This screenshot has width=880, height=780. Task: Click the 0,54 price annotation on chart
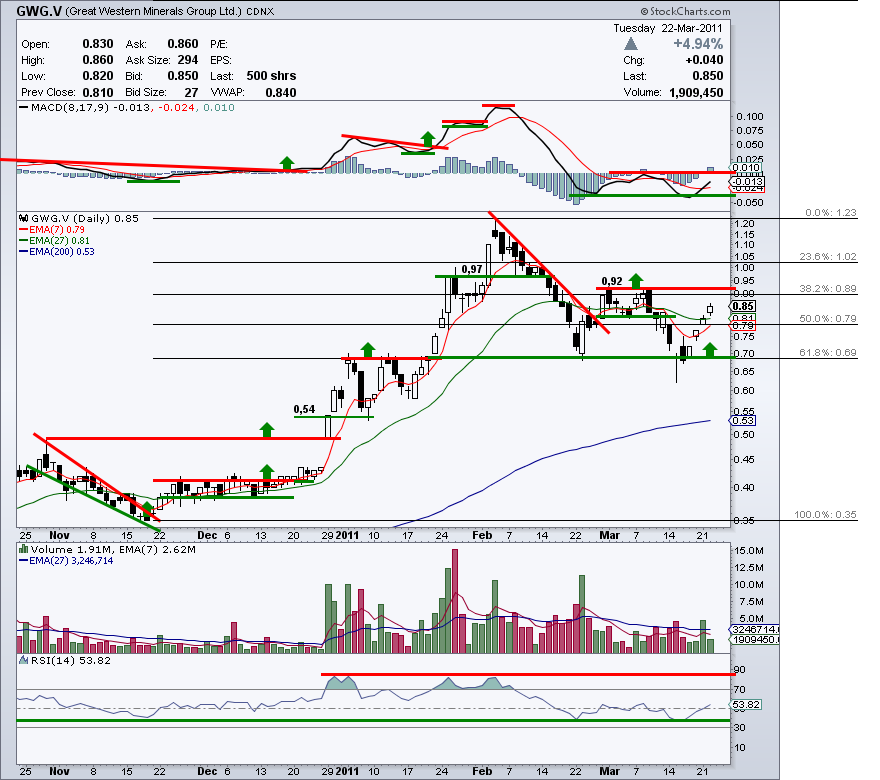(x=304, y=409)
